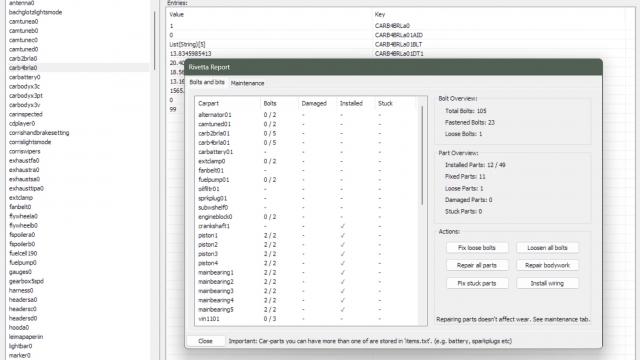The height and width of the screenshot is (360, 640).
Task: Select gearbox5spd in the left list
Action: 26,281
